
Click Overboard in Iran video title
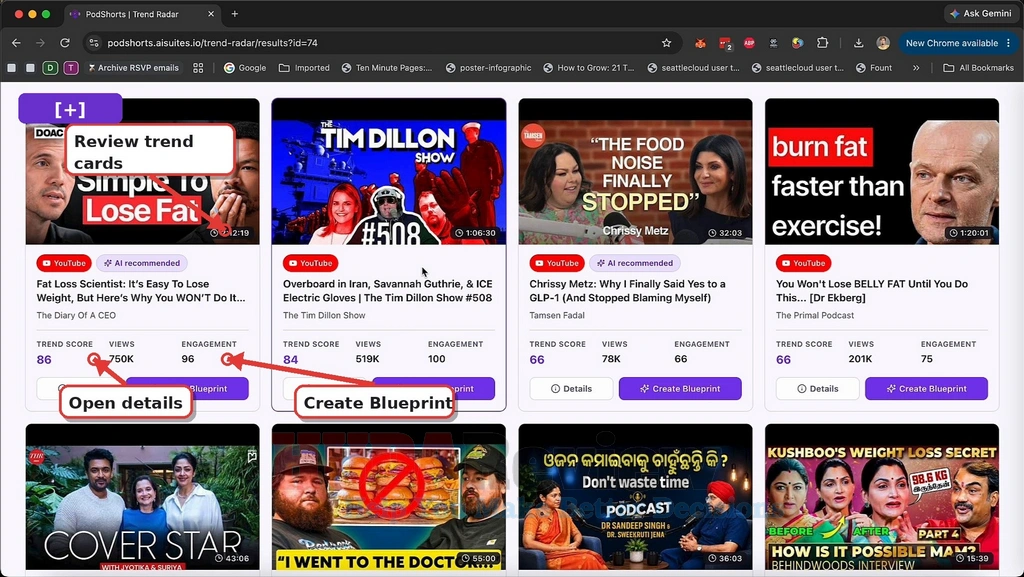tap(387, 291)
